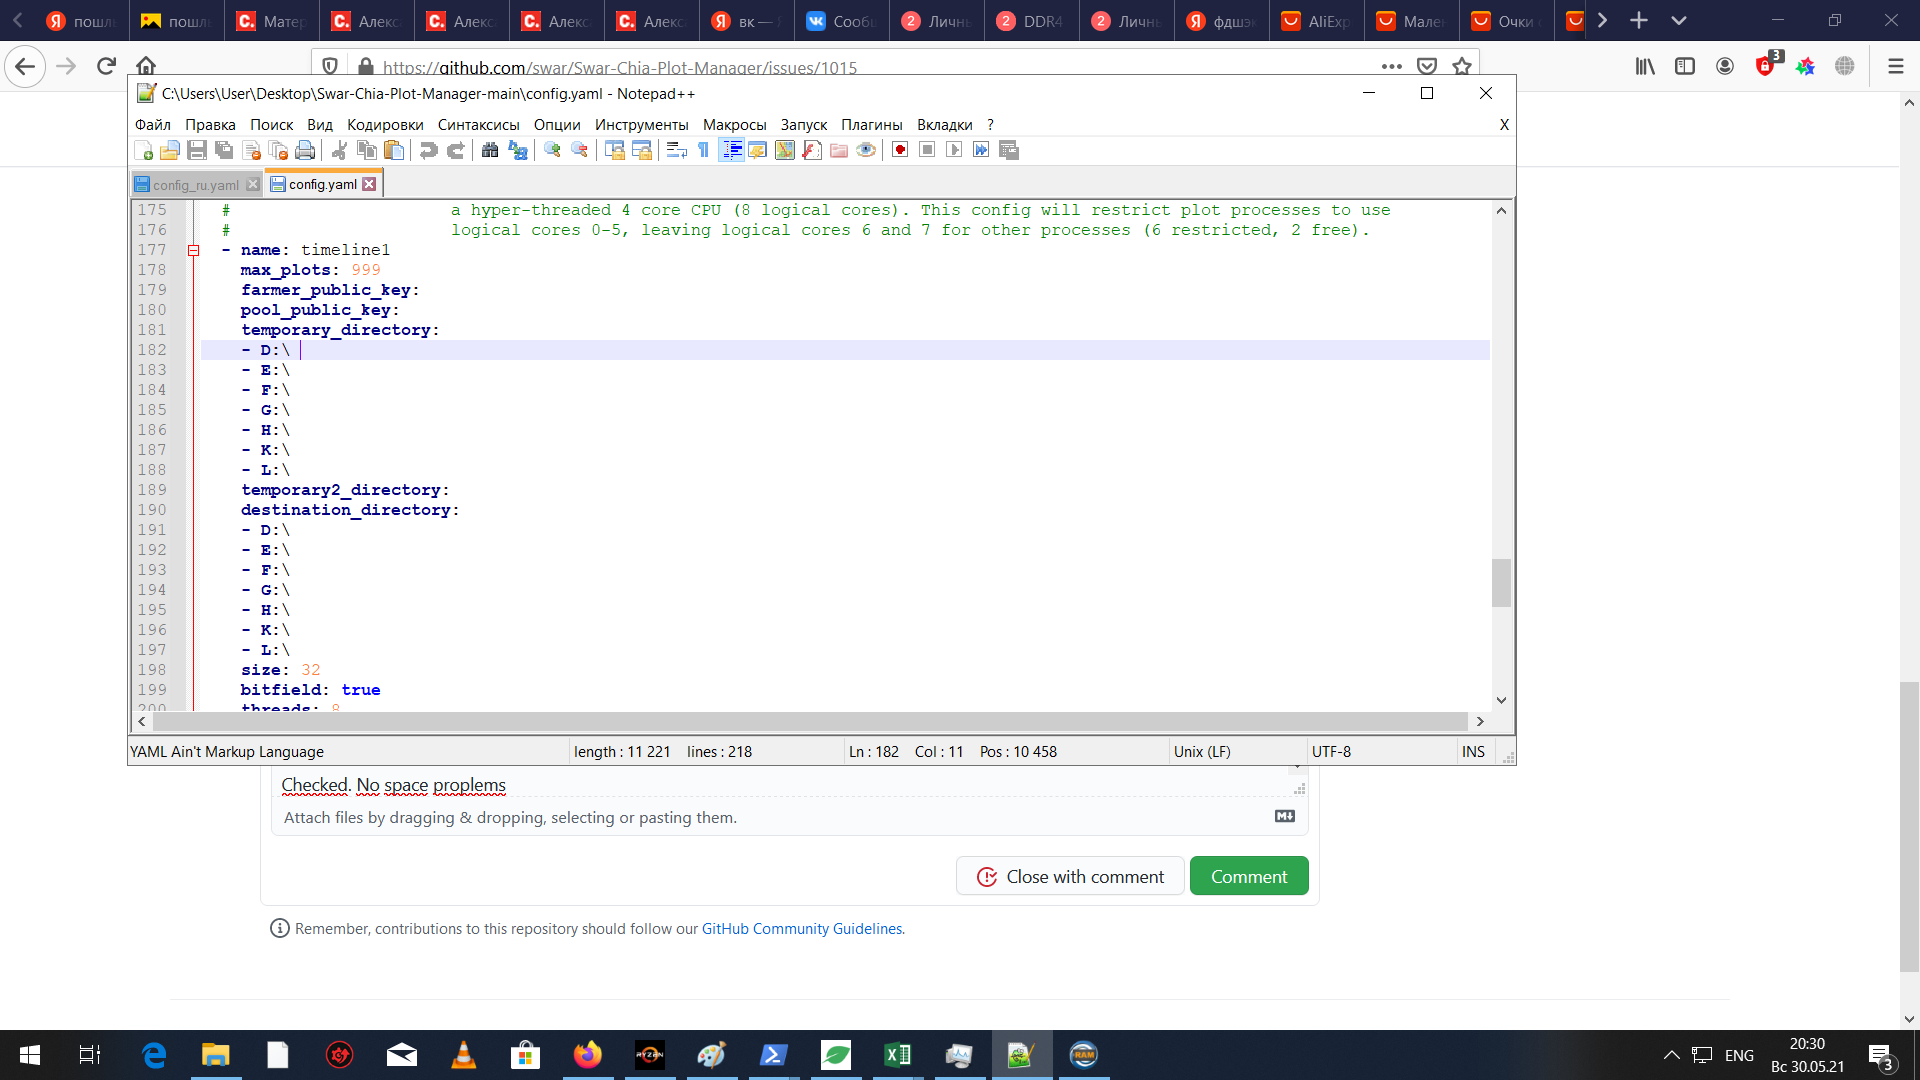Zoom in on the document text
Image resolution: width=1920 pixels, height=1080 pixels.
point(551,150)
